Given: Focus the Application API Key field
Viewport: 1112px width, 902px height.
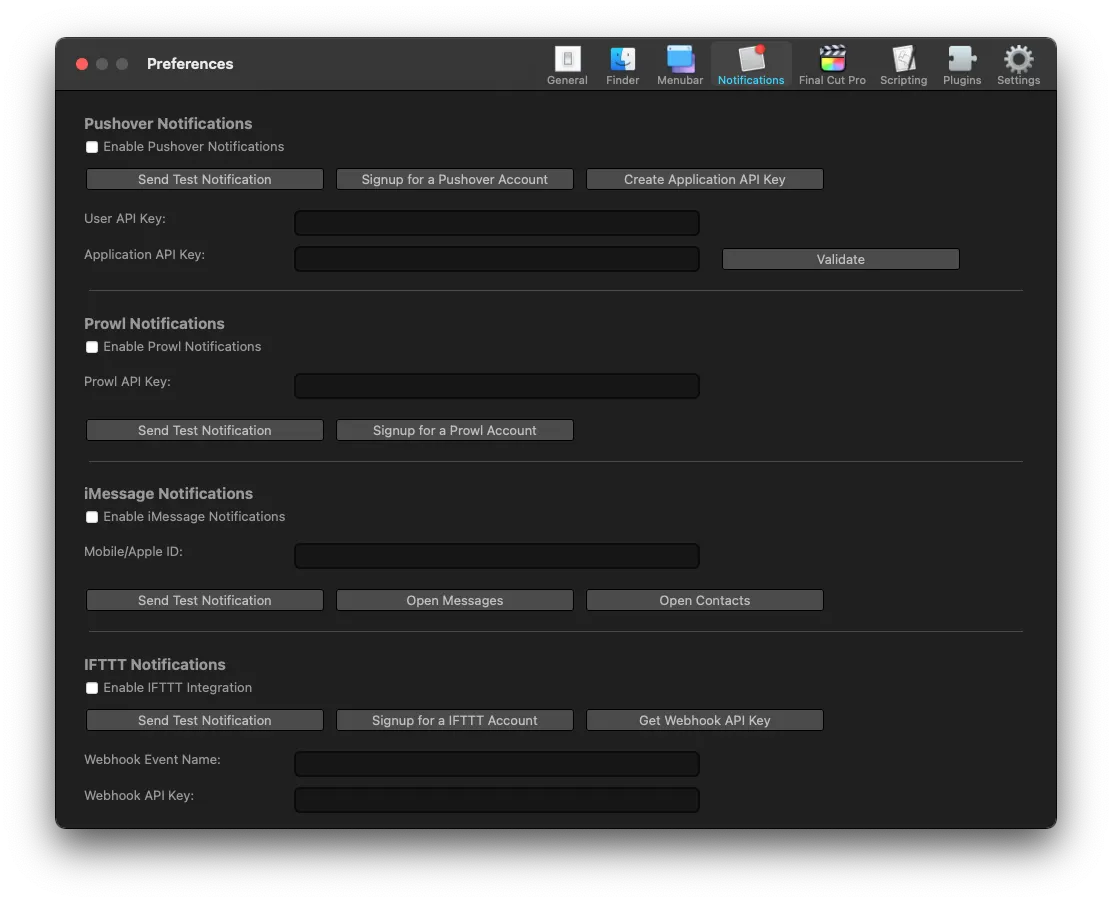Looking at the screenshot, I should tap(496, 259).
